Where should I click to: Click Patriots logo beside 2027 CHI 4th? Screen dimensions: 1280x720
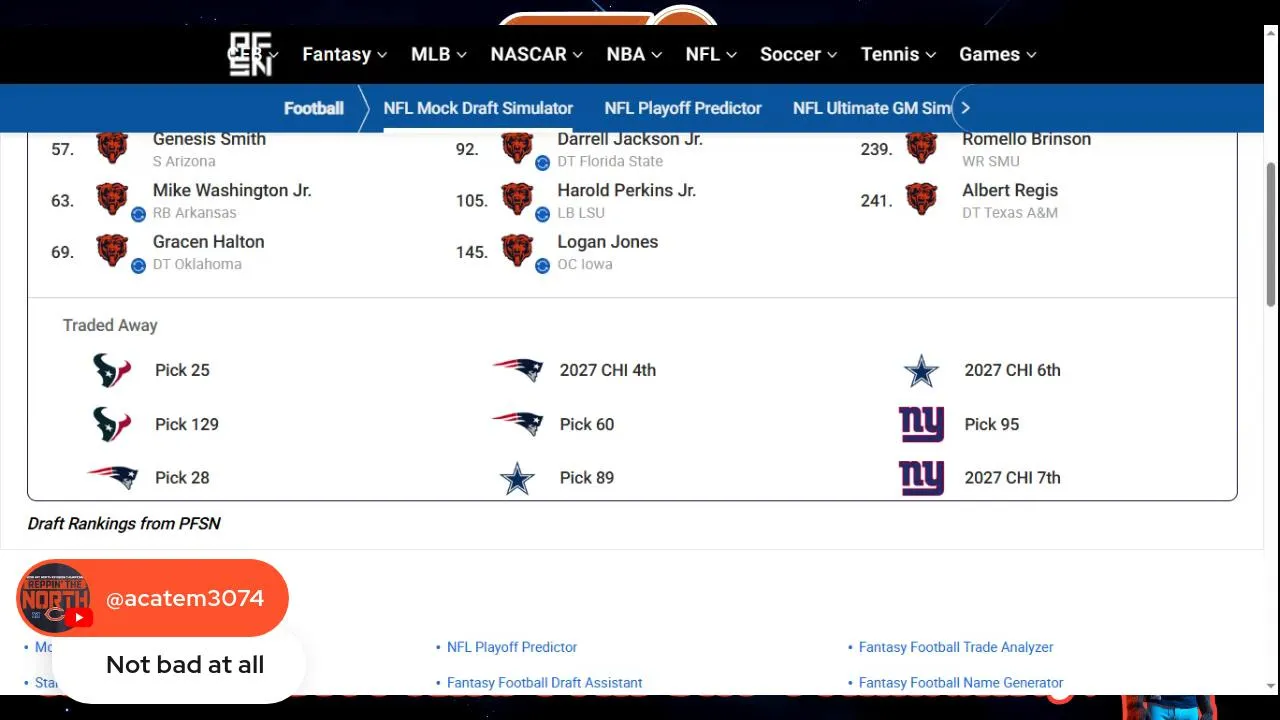[517, 370]
